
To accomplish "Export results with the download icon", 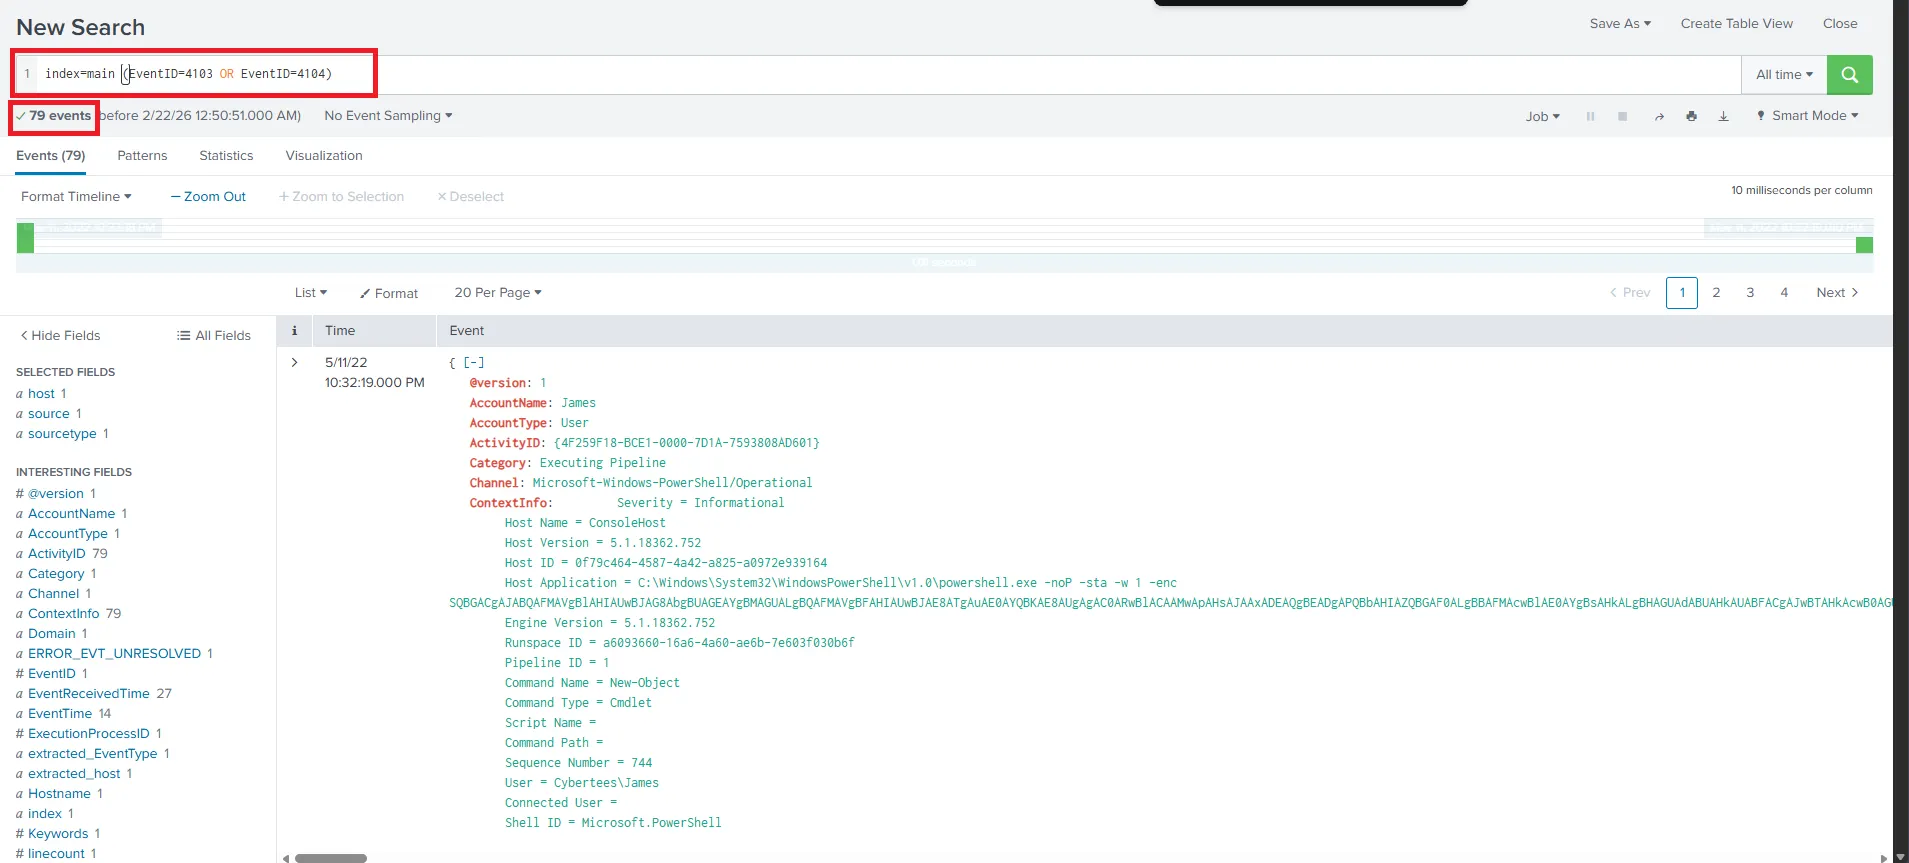I will tap(1723, 116).
